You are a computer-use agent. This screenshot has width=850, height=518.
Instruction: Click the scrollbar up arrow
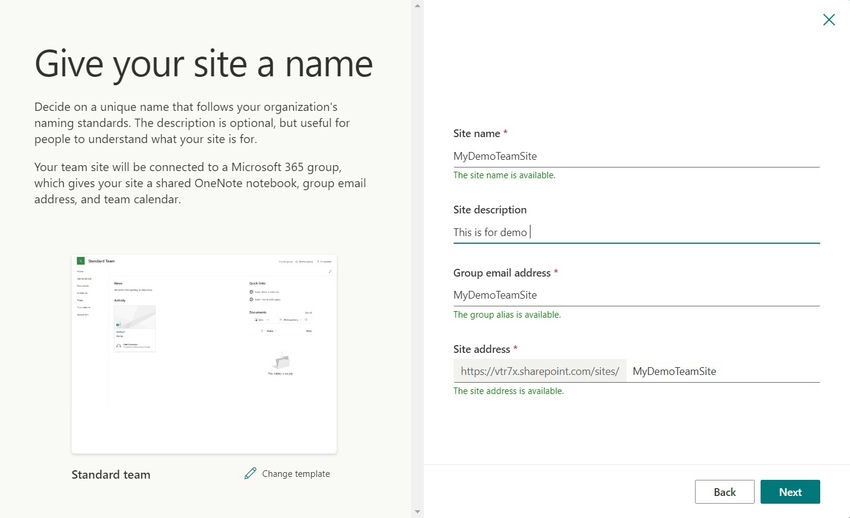[x=417, y=6]
